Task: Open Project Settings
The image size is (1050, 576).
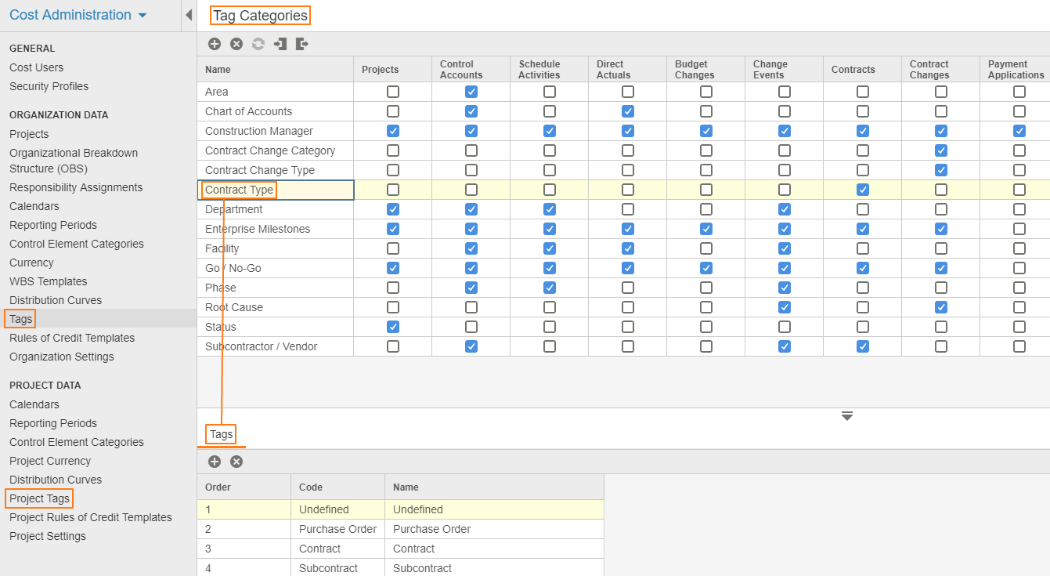Action: (x=48, y=536)
